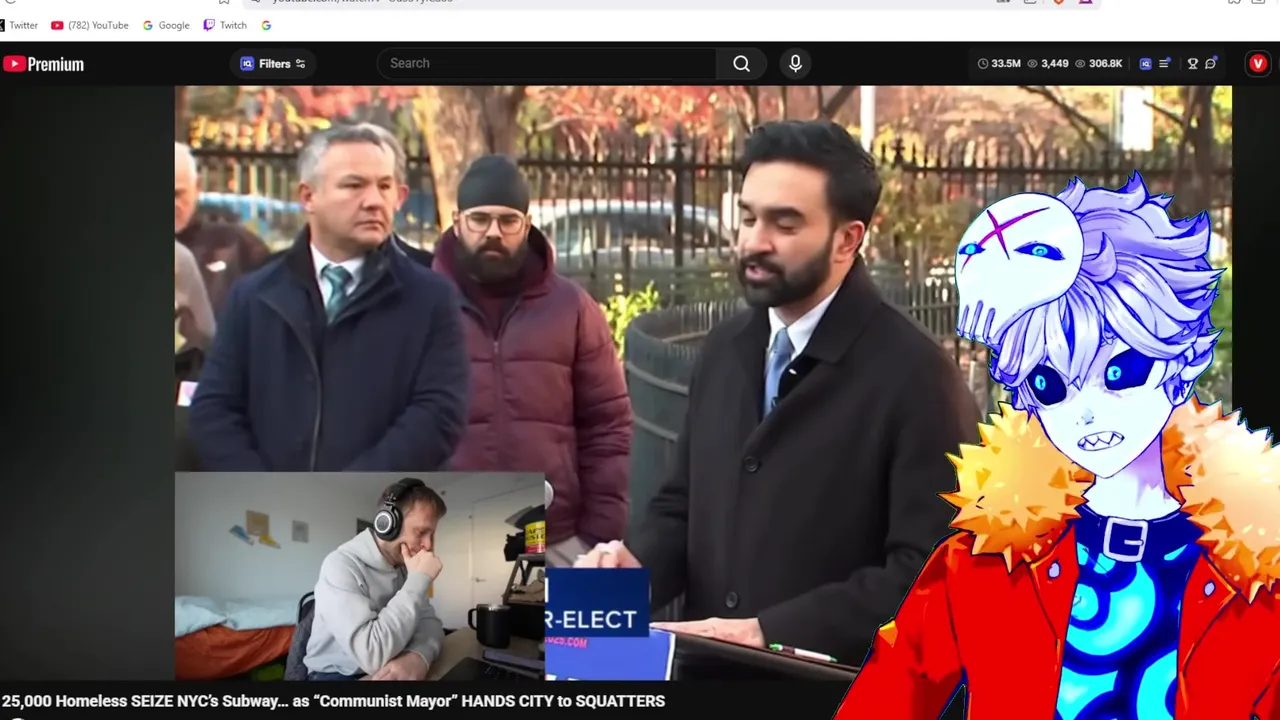Click the video title about NYC subway
This screenshot has width=1280, height=720.
pyautogui.click(x=333, y=701)
